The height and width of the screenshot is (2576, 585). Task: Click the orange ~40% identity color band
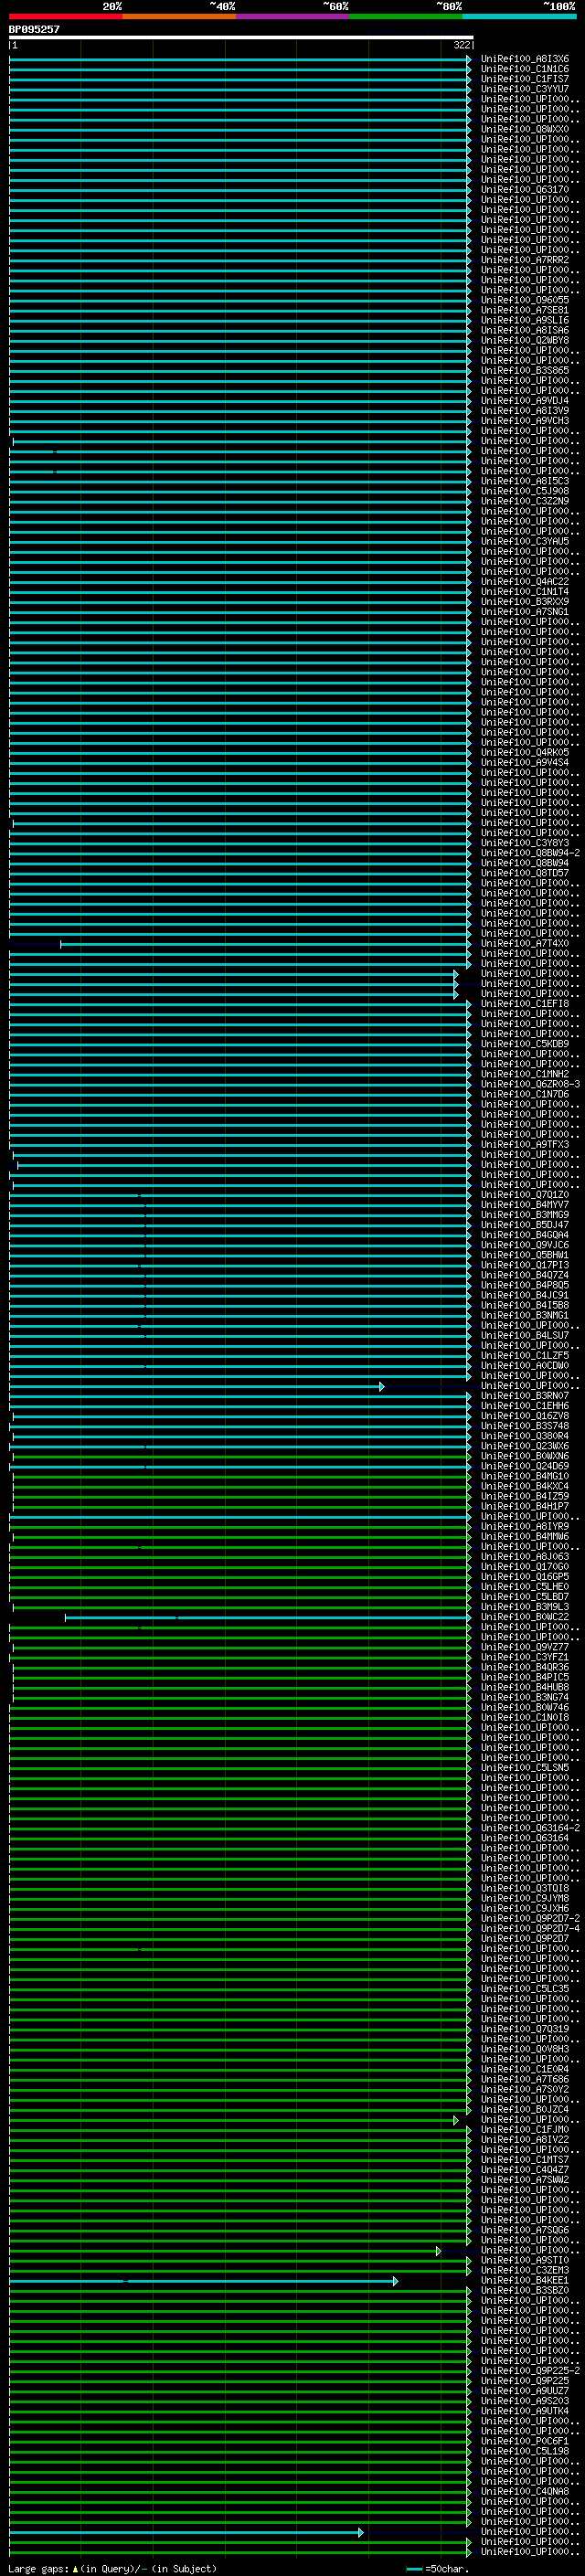click(x=179, y=16)
